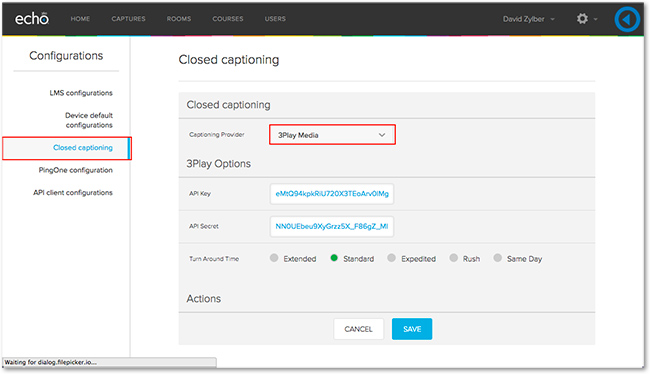Click the CANCEL button
650x374 pixels.
click(359, 329)
